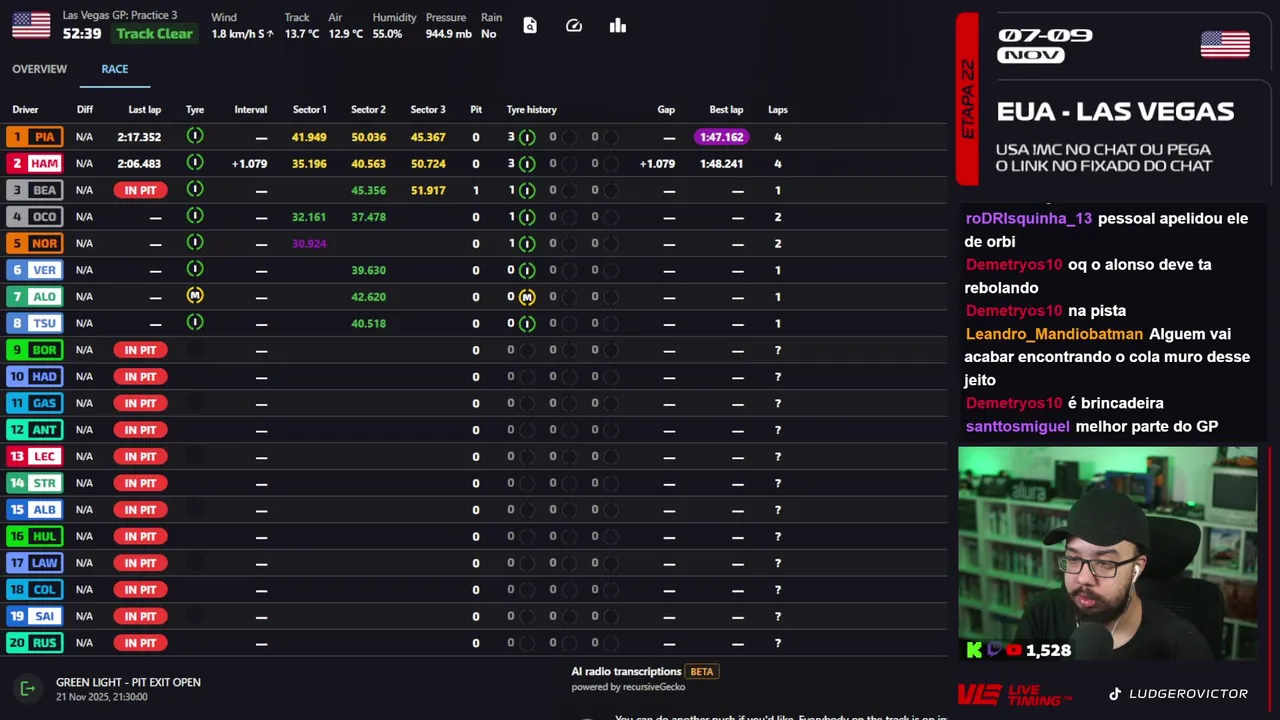Screen dimensions: 1280x720
Task: Click PIA's tyre history intermediate icon
Action: coord(527,137)
